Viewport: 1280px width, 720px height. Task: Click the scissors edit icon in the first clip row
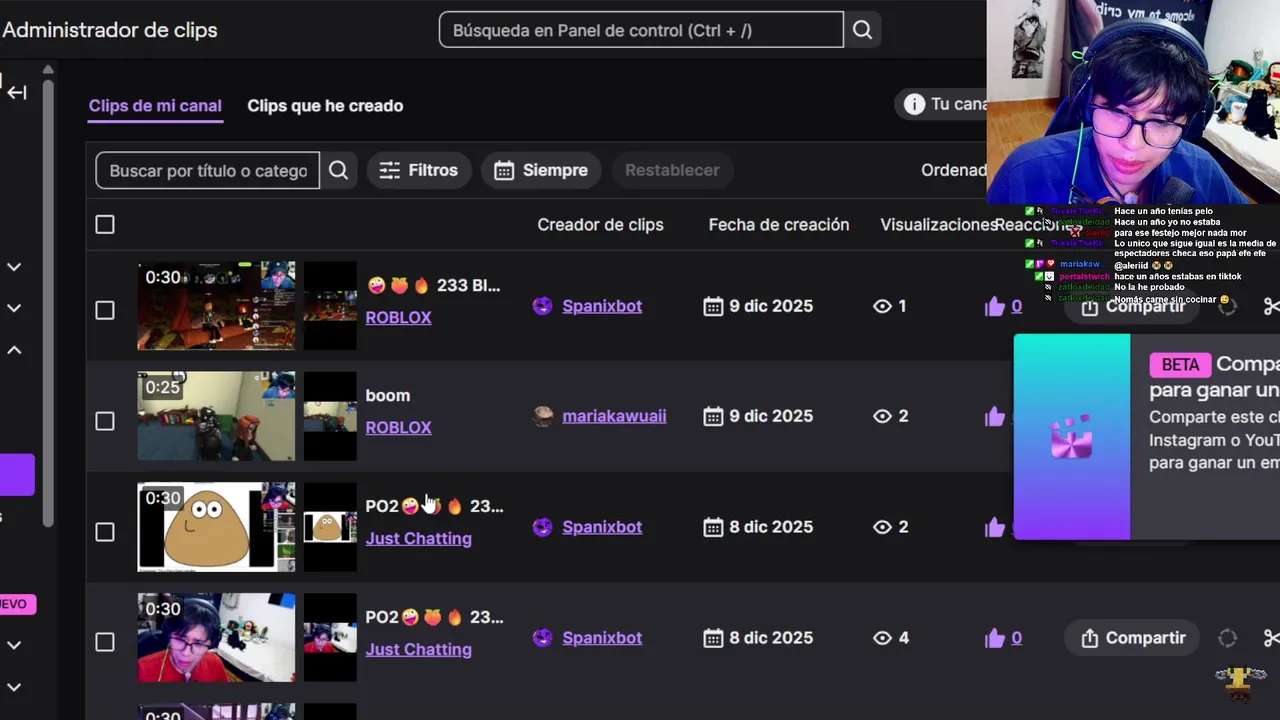click(x=1271, y=306)
